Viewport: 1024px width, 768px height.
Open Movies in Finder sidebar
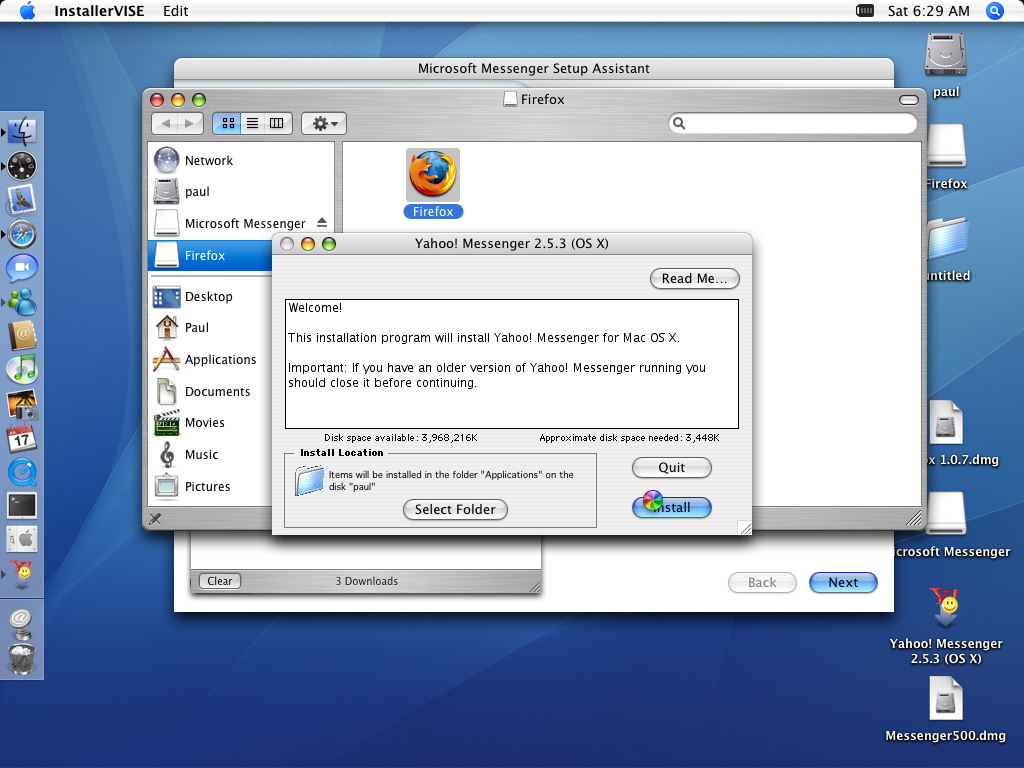[210, 423]
